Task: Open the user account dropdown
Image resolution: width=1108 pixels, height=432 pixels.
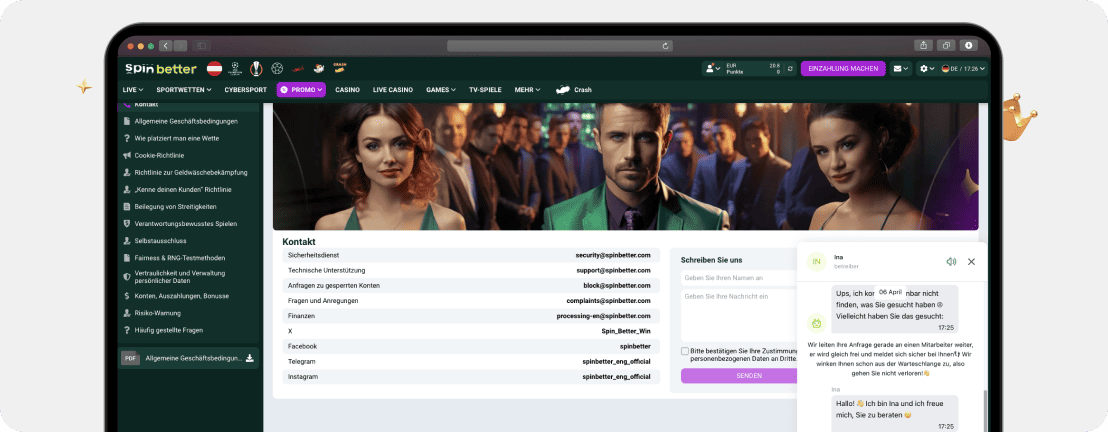Action: (x=712, y=69)
